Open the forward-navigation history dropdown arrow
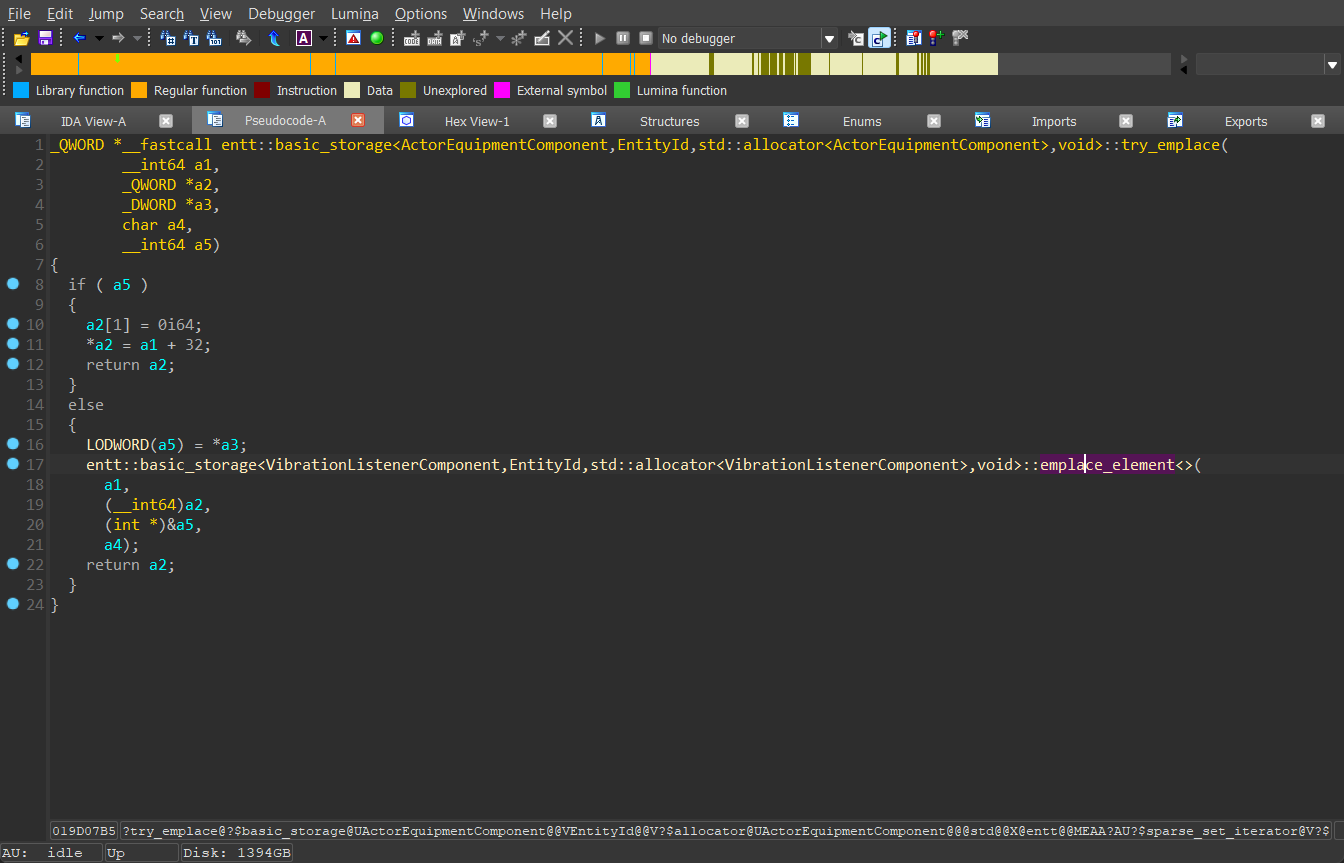Viewport: 1344px width, 863px height. click(x=137, y=38)
